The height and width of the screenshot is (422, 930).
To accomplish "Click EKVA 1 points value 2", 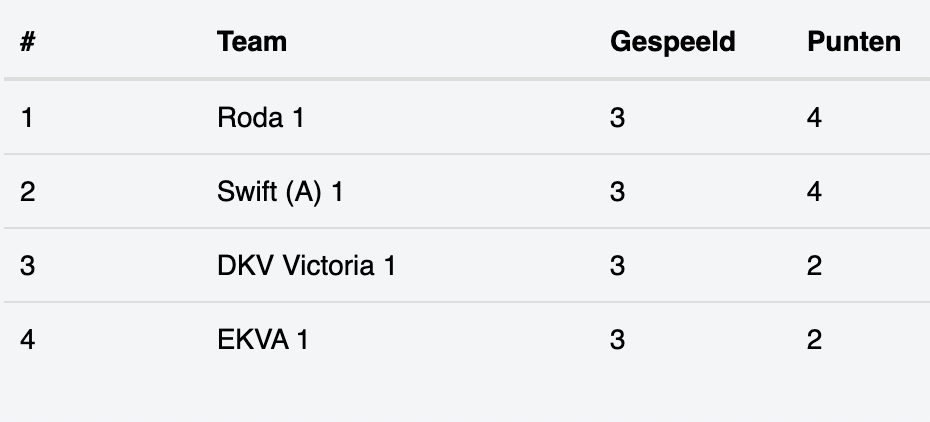I will pos(814,340).
